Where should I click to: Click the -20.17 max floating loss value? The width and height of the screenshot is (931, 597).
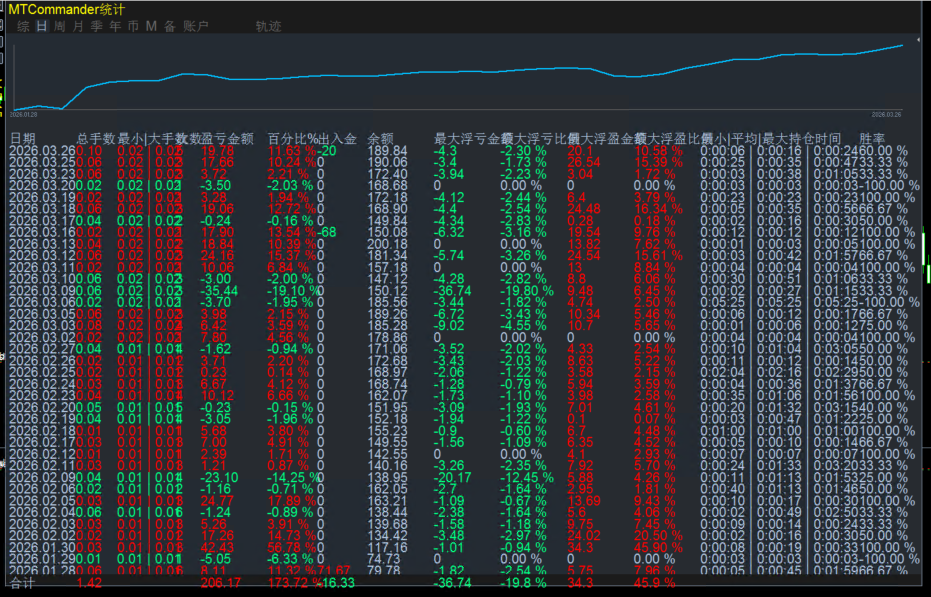click(x=452, y=477)
